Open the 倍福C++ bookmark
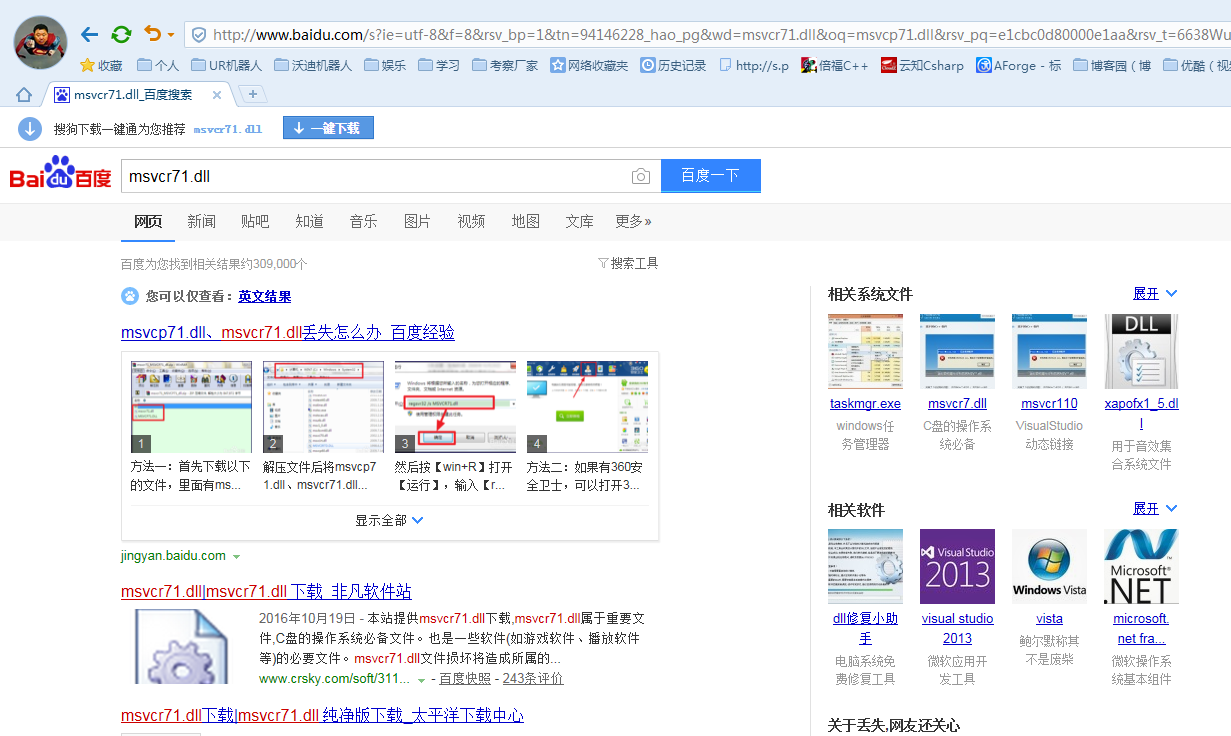The height and width of the screenshot is (736, 1231). pos(834,66)
